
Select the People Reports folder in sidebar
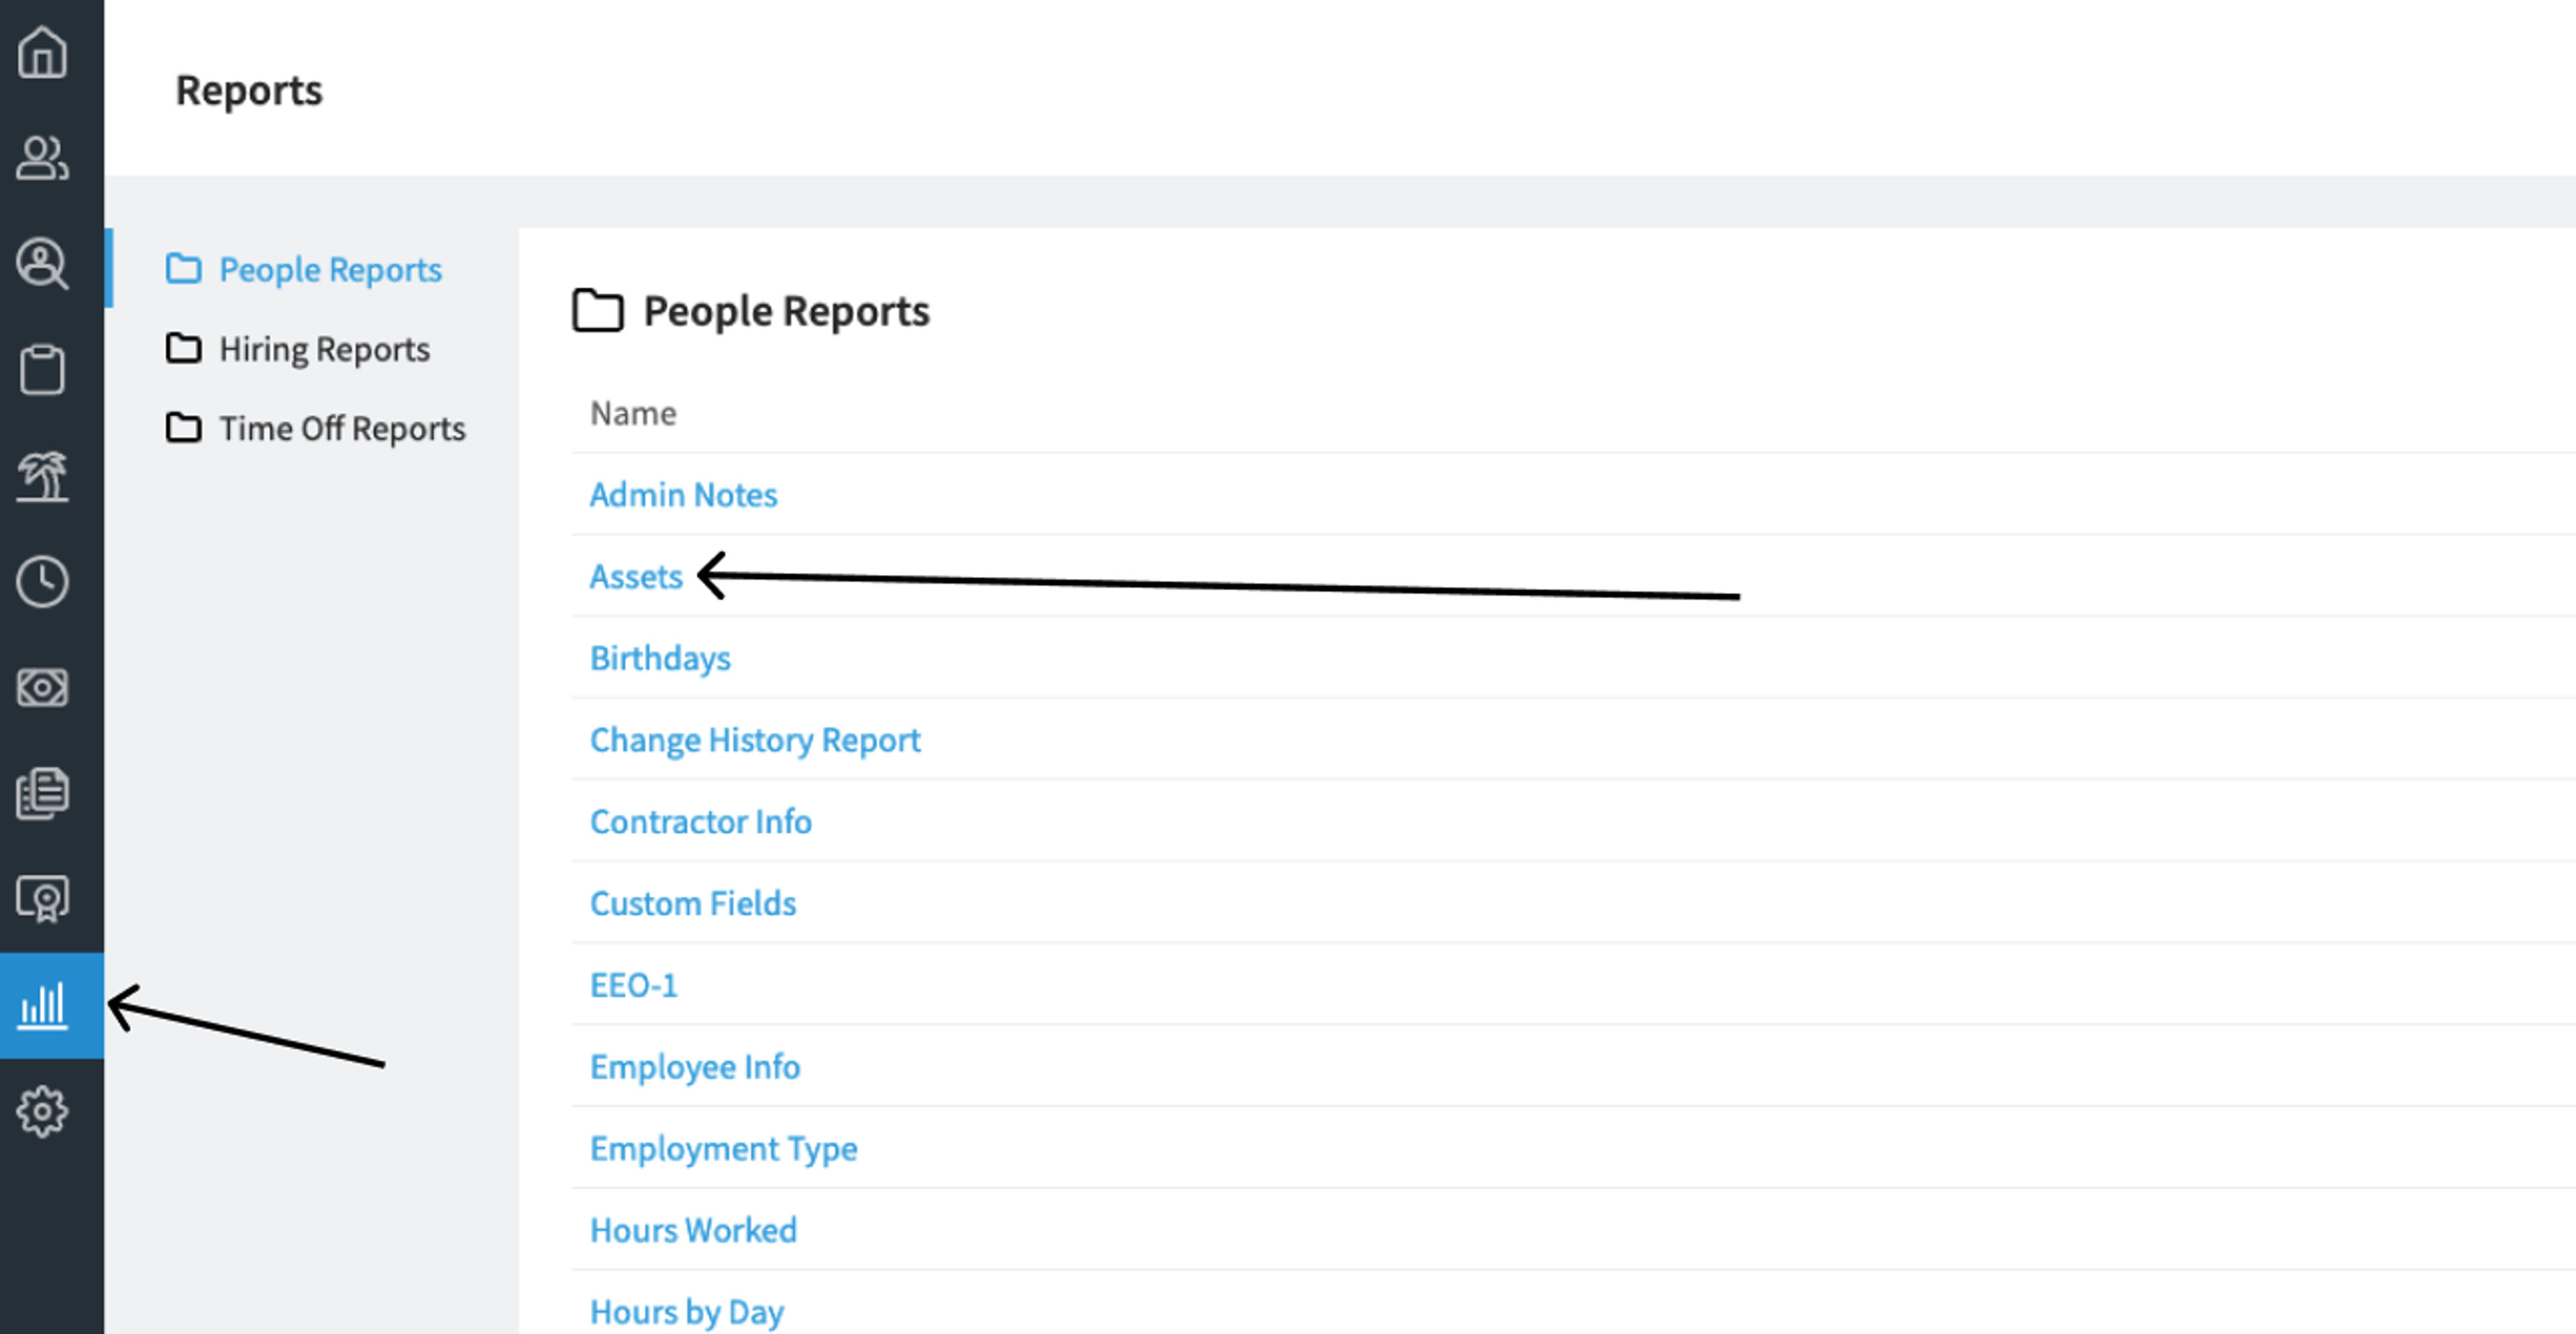pos(304,269)
